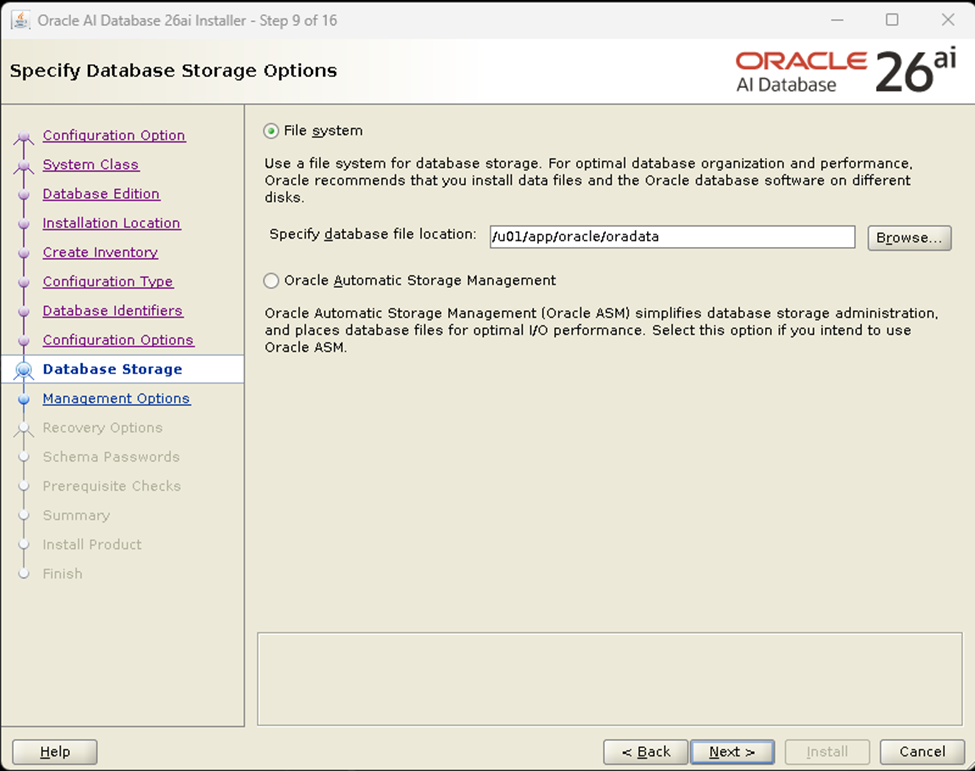Go to Configuration Option step
Screen dimensions: 975x771
click(114, 135)
